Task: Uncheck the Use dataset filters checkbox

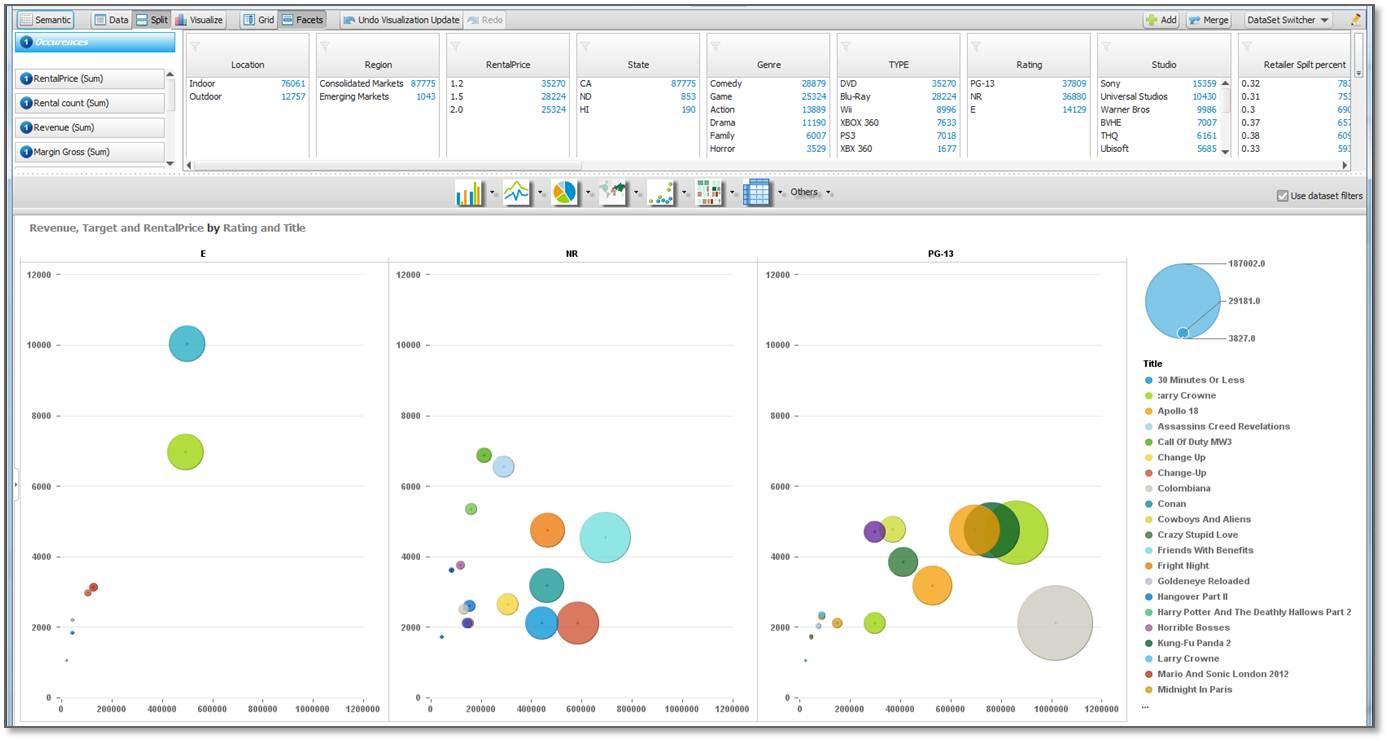Action: [x=1283, y=196]
